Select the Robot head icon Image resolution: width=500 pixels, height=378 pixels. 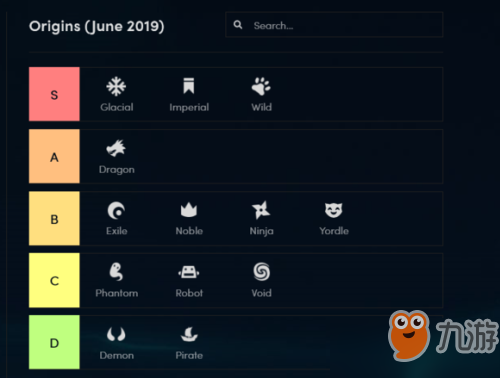(x=189, y=272)
